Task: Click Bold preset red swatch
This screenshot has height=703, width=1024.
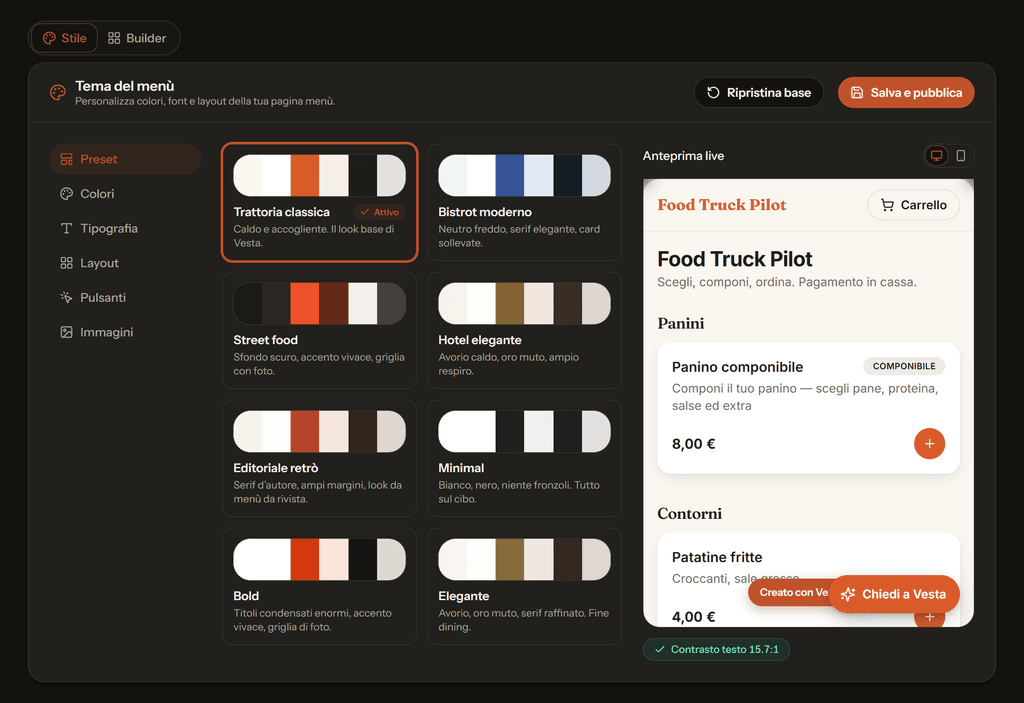Action: [305, 560]
